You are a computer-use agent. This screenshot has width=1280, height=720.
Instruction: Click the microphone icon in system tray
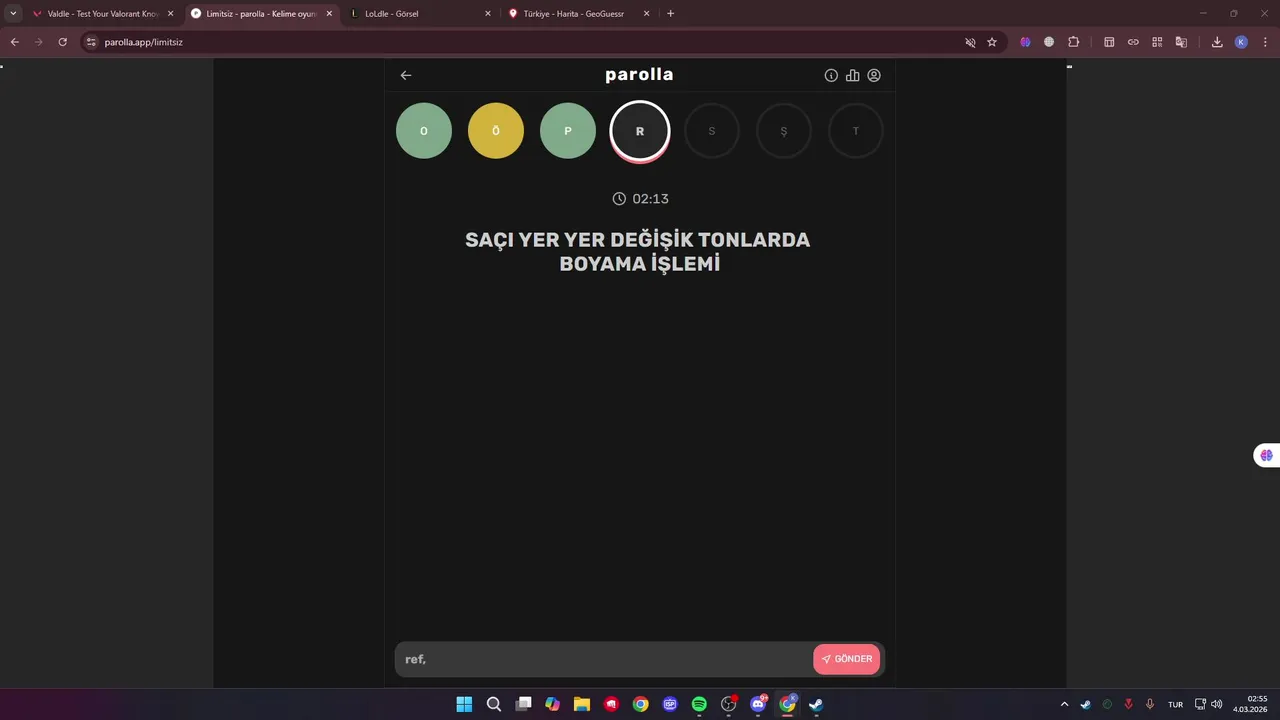(x=1150, y=704)
